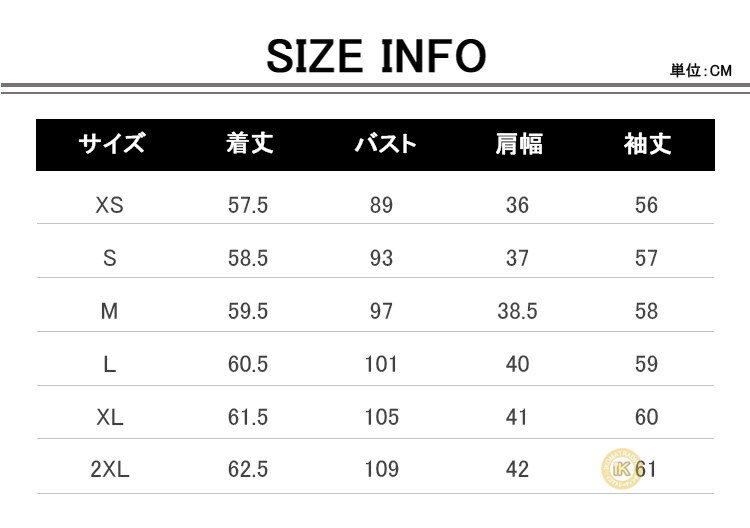The width and height of the screenshot is (750, 528).
Task: Select the 肩幅 column header
Action: tap(518, 144)
